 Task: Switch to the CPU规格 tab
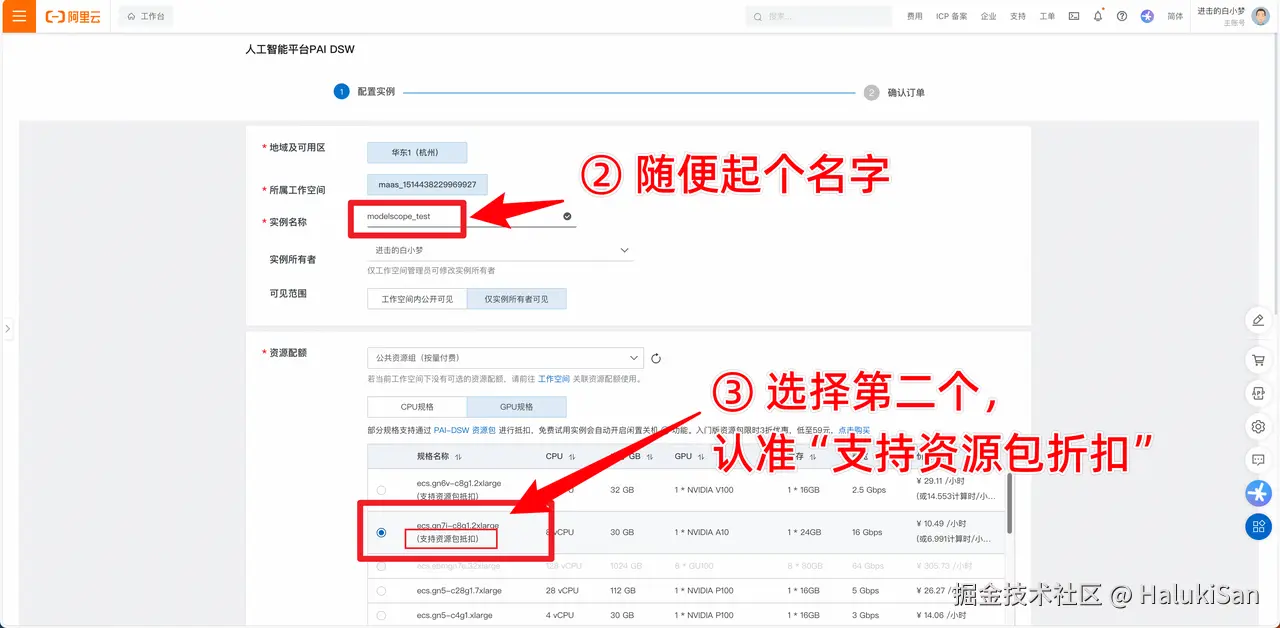[x=417, y=407]
